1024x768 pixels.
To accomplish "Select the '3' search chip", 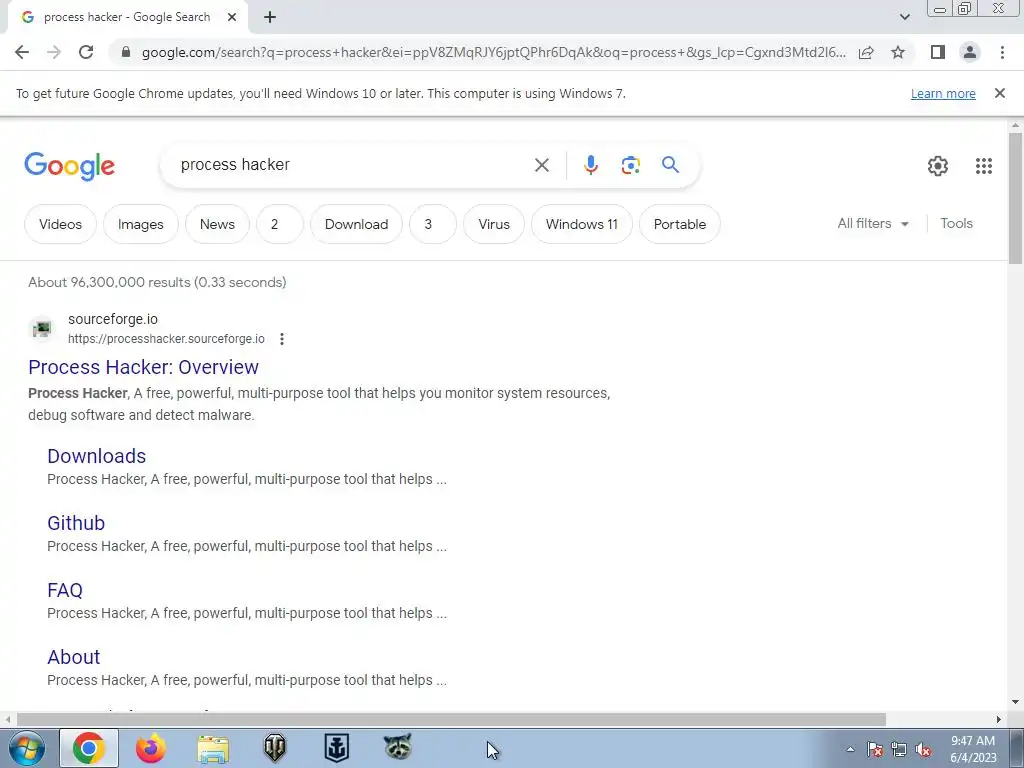I will coord(433,224).
